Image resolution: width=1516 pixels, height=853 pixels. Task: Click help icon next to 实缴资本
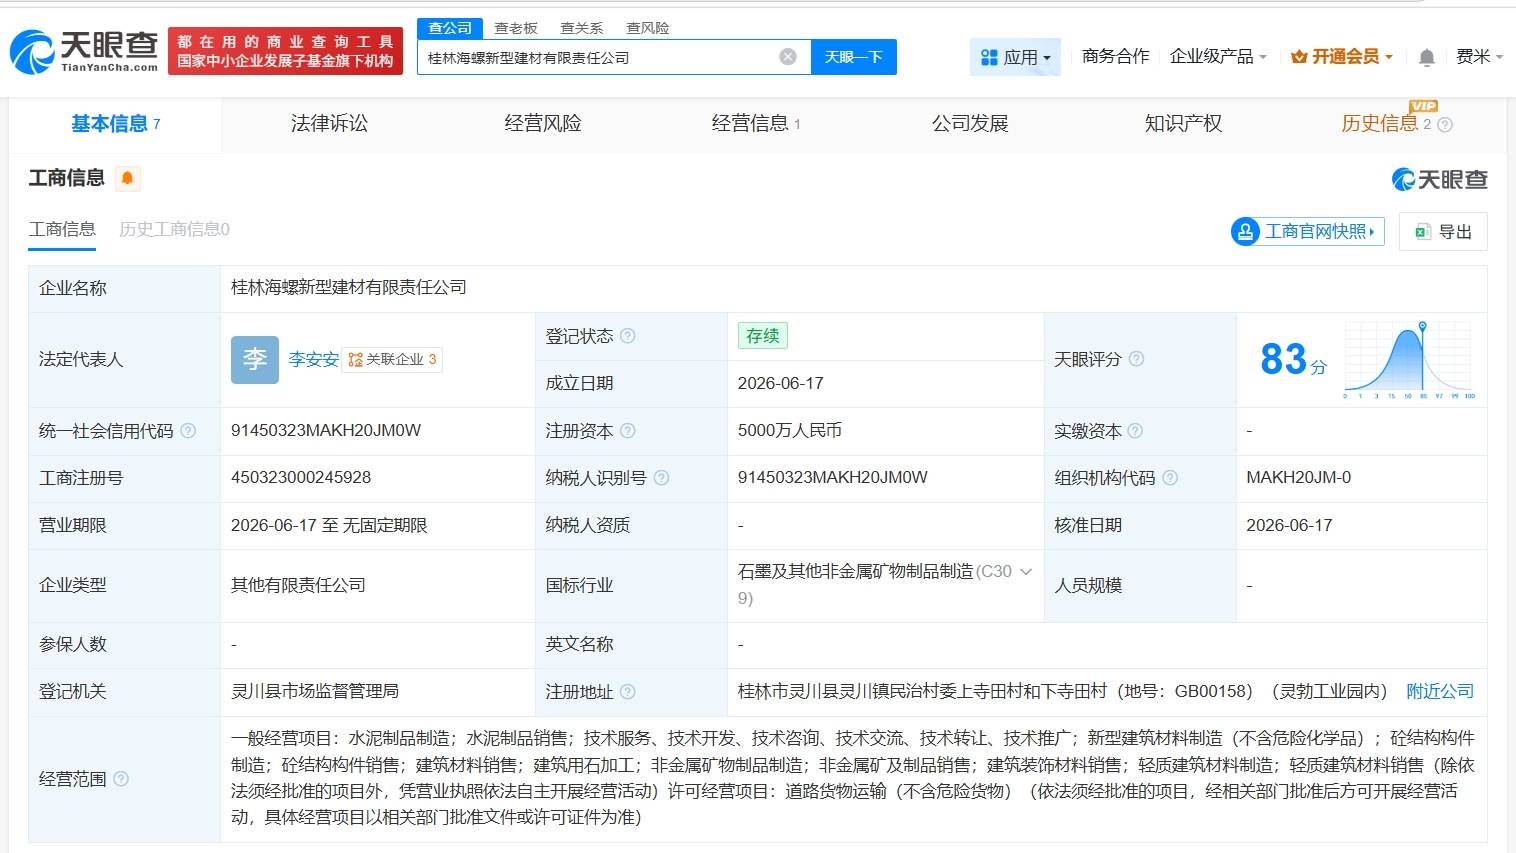tap(1136, 431)
